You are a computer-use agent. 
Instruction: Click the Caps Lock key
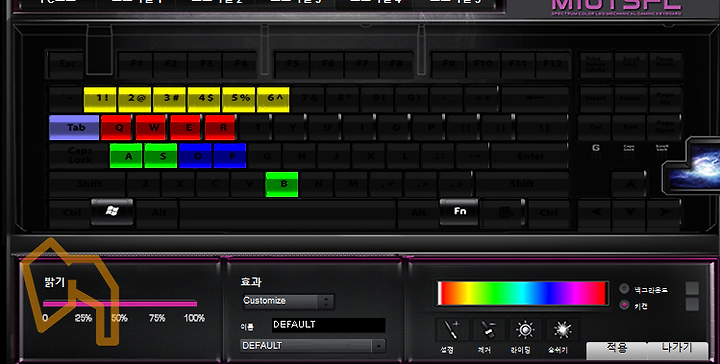[79, 156]
